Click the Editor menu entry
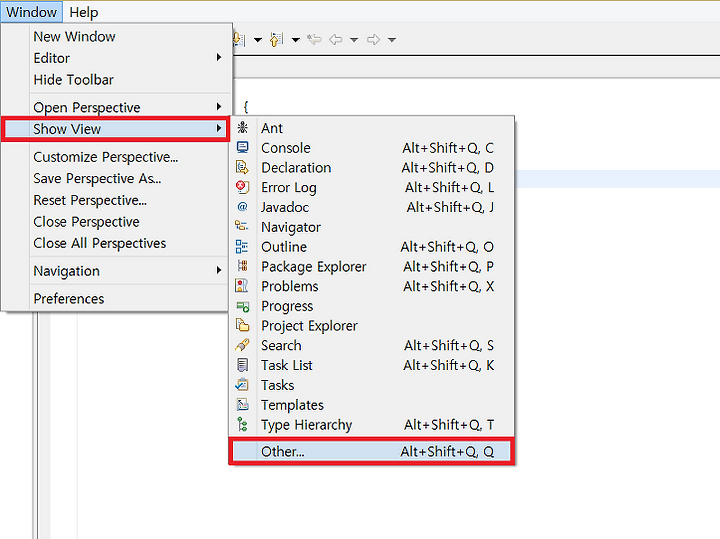This screenshot has height=539, width=720. pos(116,58)
